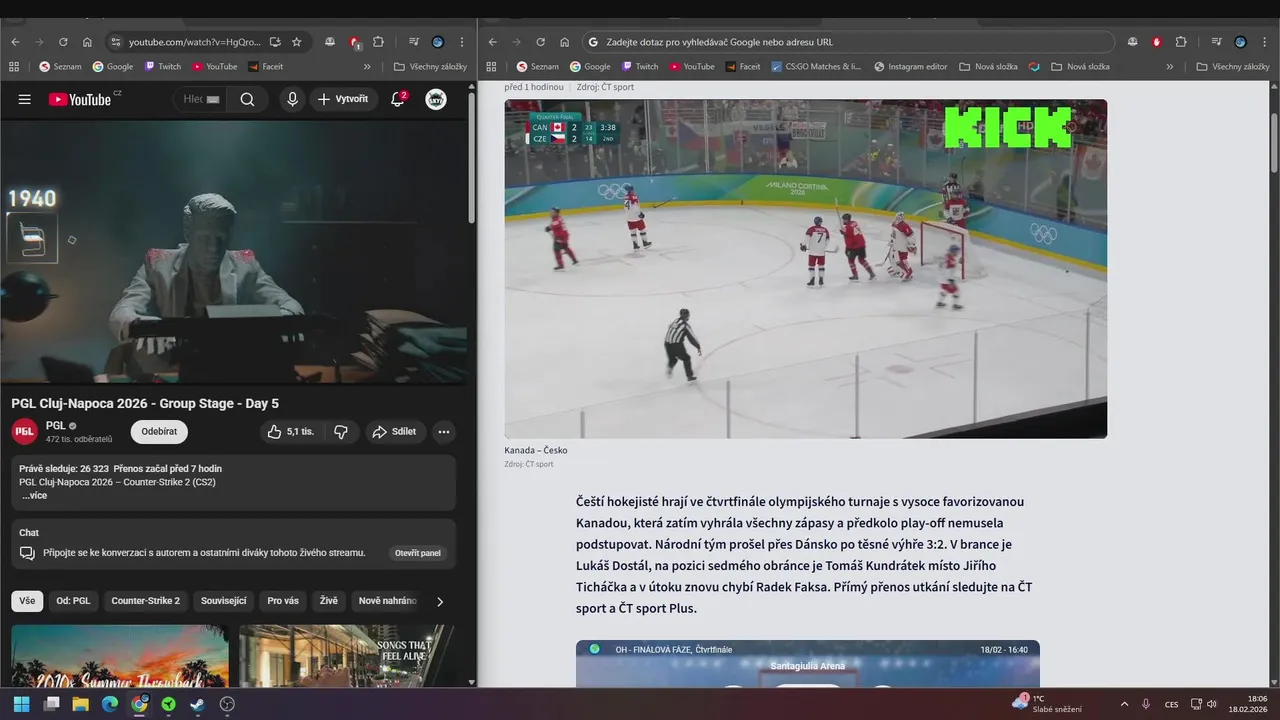Viewport: 1280px width, 720px height.
Task: Expand hidden bookmarks chevron in right browser
Action: pos(1170,67)
